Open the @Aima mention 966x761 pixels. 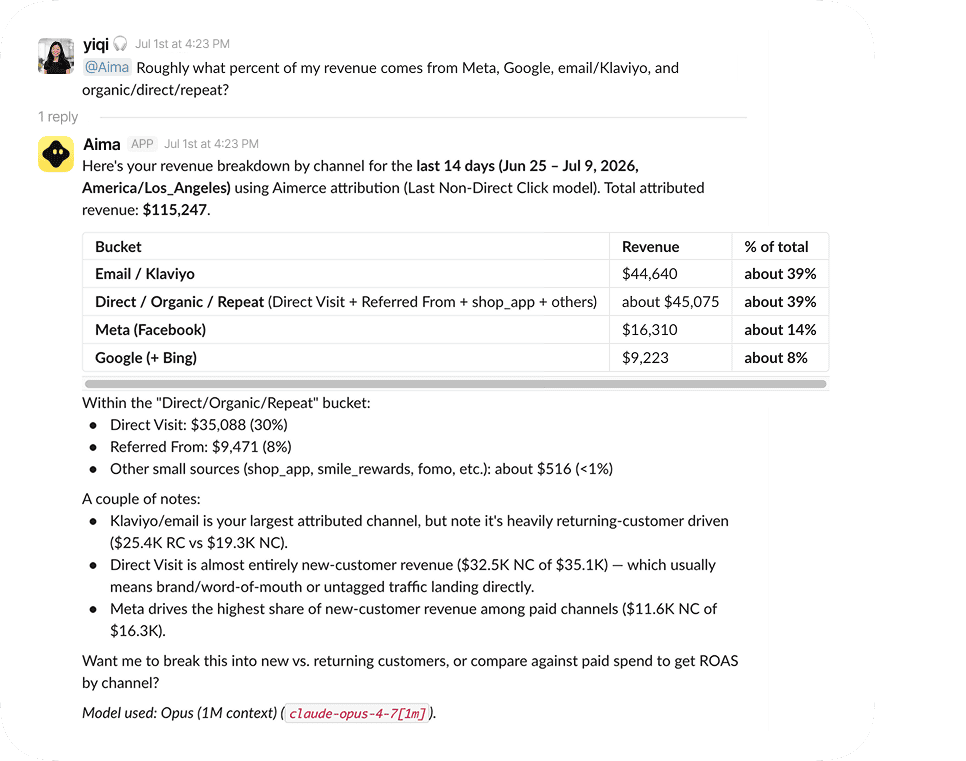107,67
